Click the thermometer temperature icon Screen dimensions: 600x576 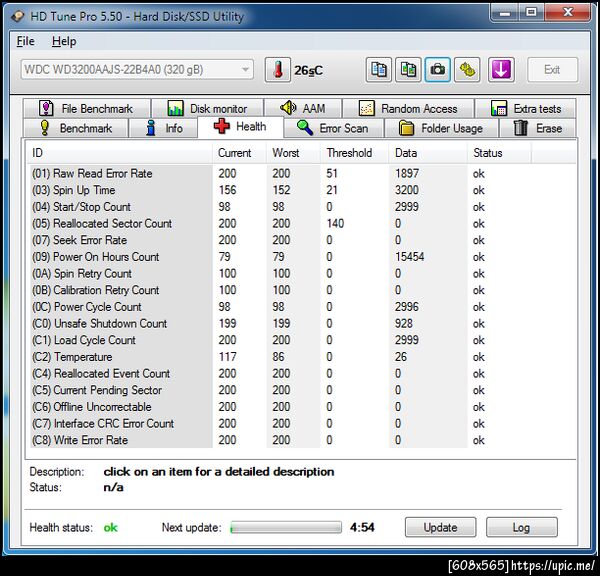click(278, 70)
